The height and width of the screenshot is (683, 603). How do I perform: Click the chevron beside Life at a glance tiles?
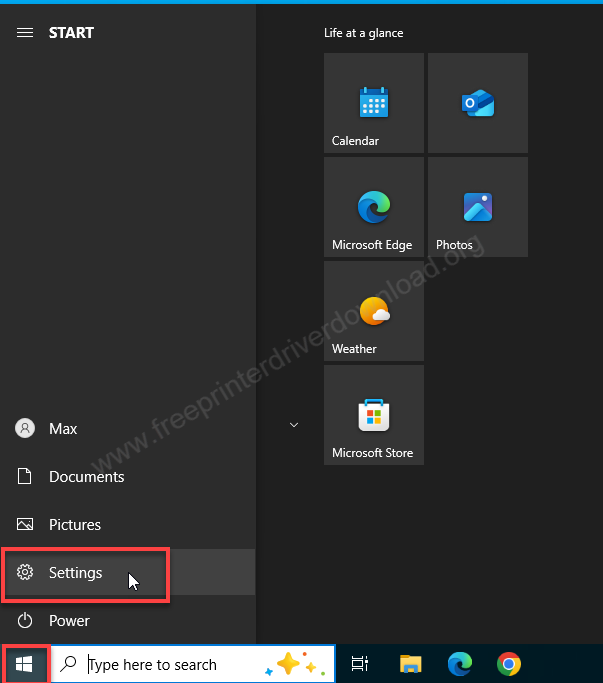pyautogui.click(x=294, y=425)
